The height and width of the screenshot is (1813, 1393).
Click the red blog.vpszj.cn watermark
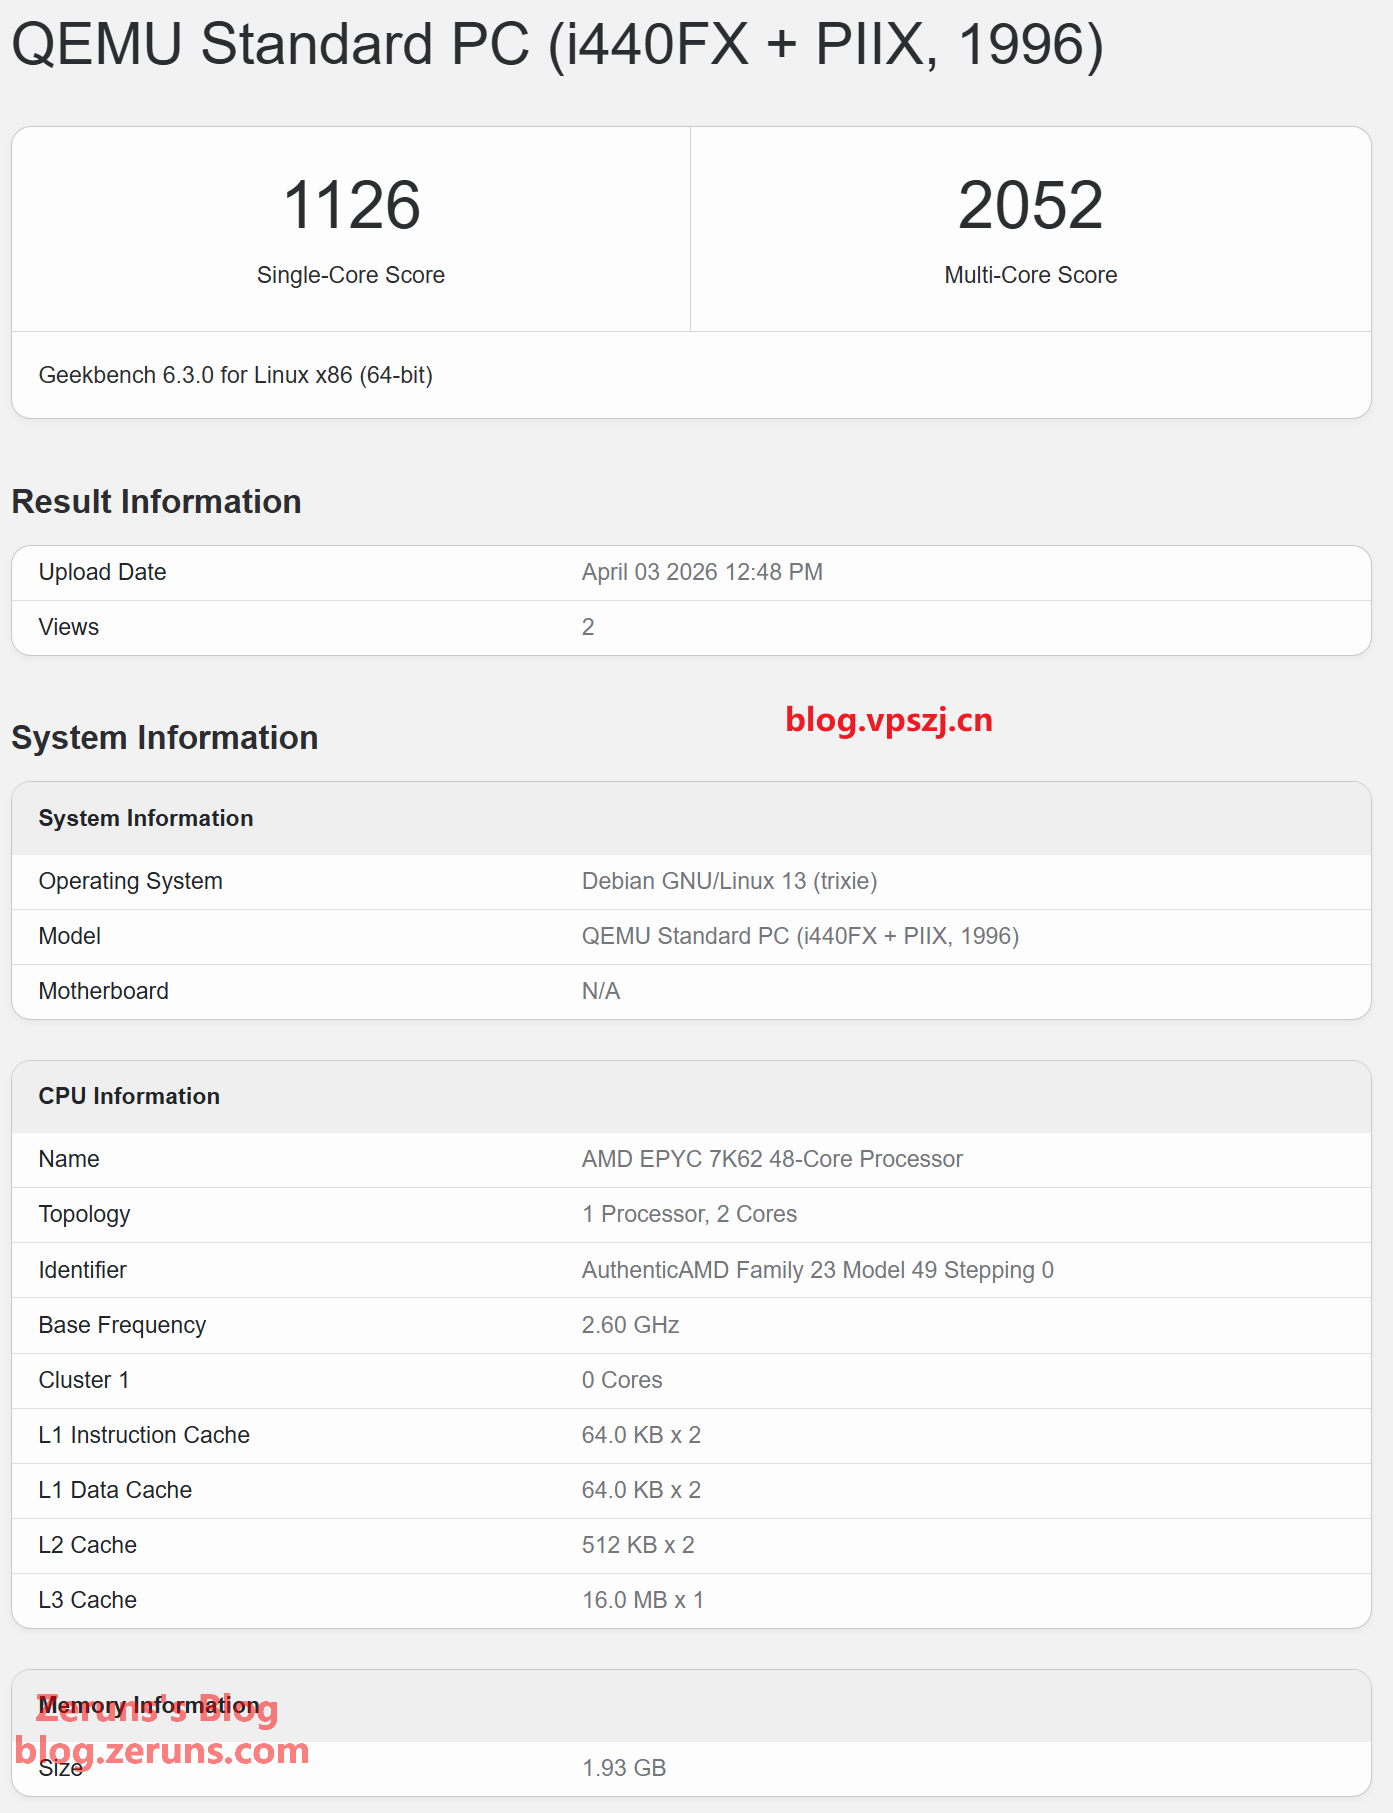coord(888,720)
